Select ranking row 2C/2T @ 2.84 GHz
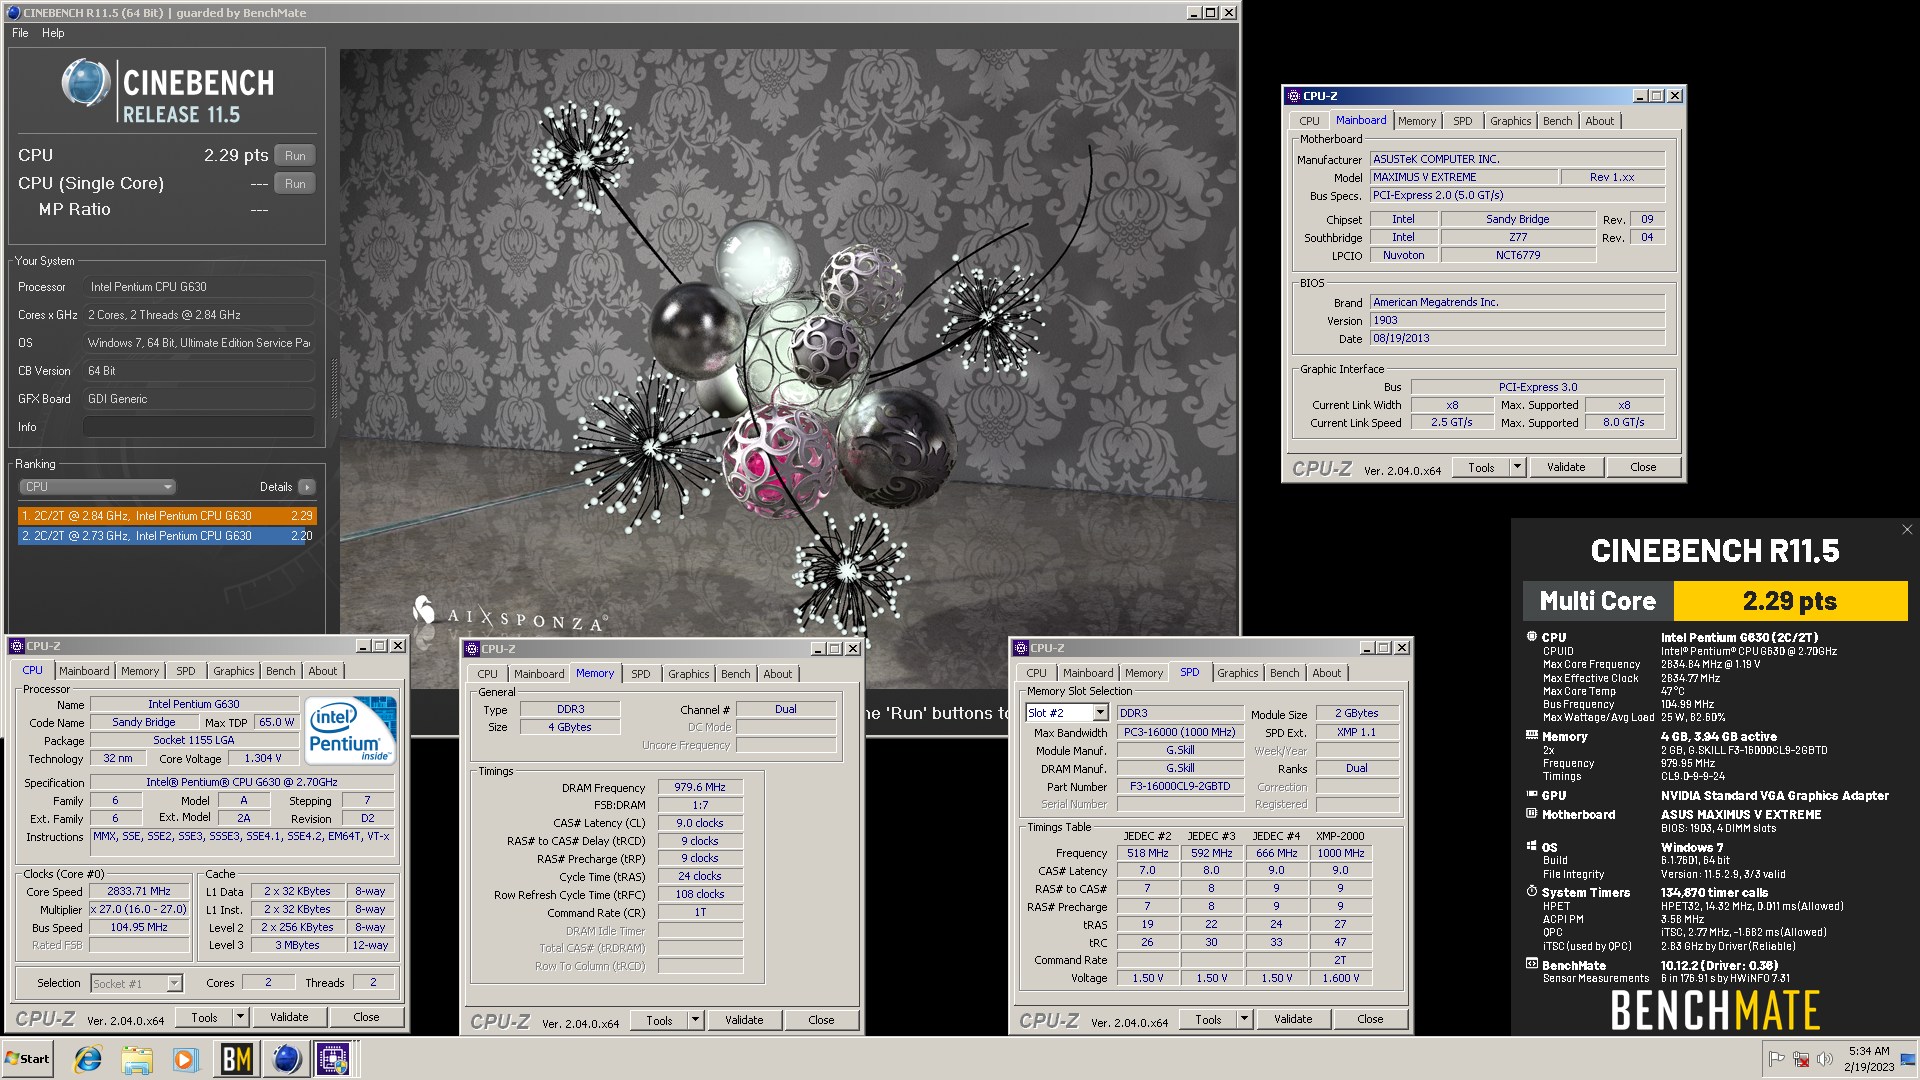1920x1080 pixels. coord(167,516)
